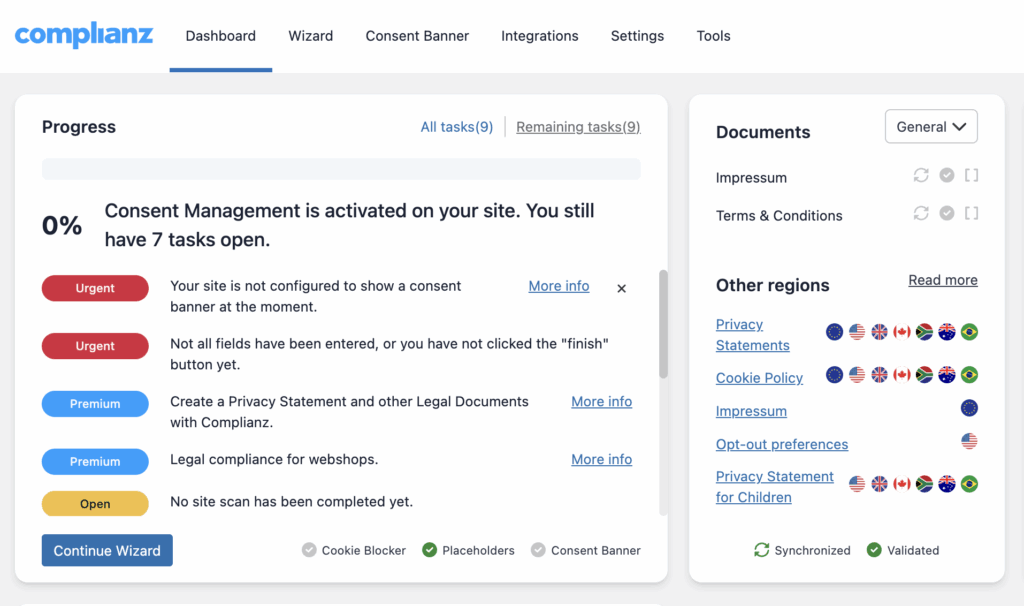Open Privacy Statement for Children link
Viewport: 1024px width, 606px height.
pos(775,487)
